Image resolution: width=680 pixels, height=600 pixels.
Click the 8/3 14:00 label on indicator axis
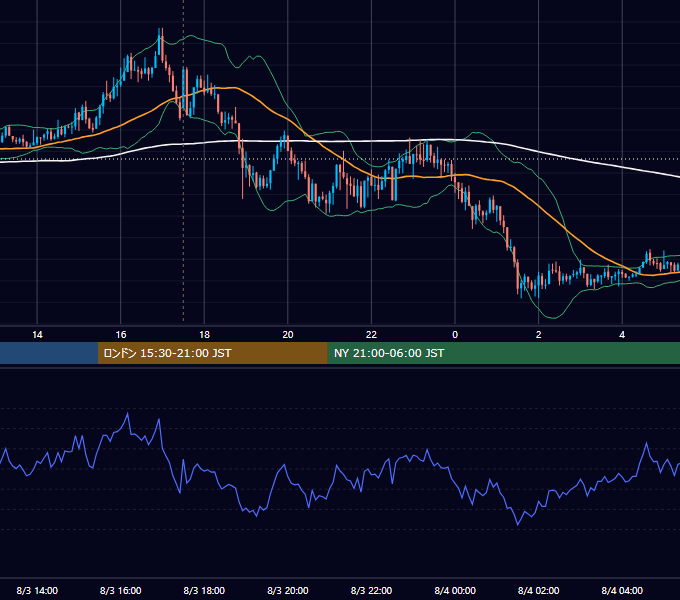(37, 590)
